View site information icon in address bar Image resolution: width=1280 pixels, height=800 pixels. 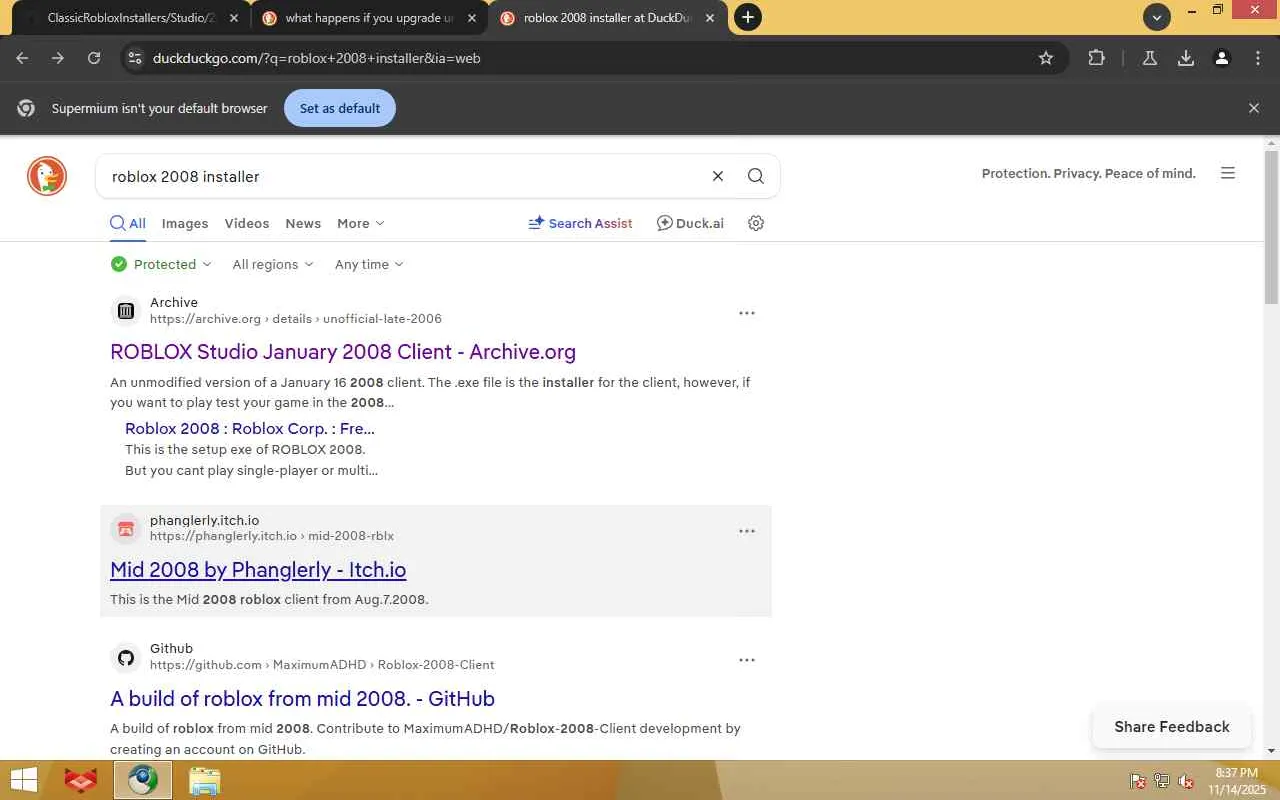tap(135, 58)
